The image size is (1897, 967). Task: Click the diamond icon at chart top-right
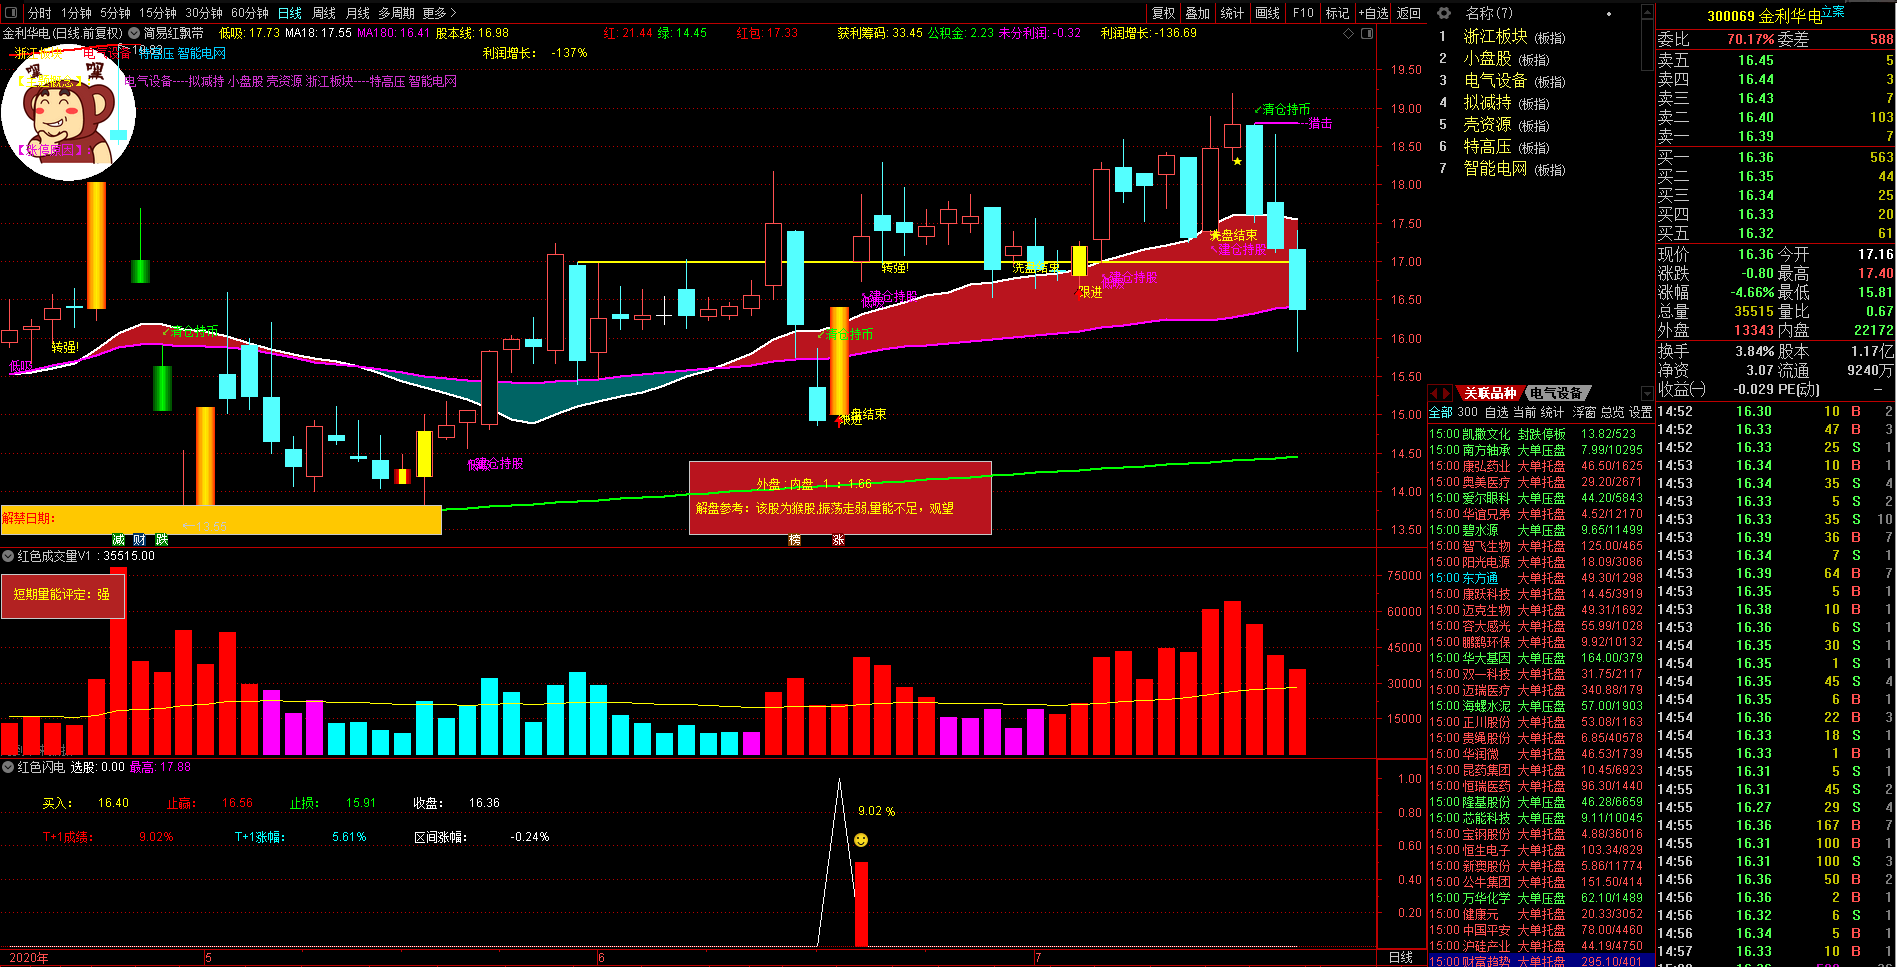[1349, 33]
